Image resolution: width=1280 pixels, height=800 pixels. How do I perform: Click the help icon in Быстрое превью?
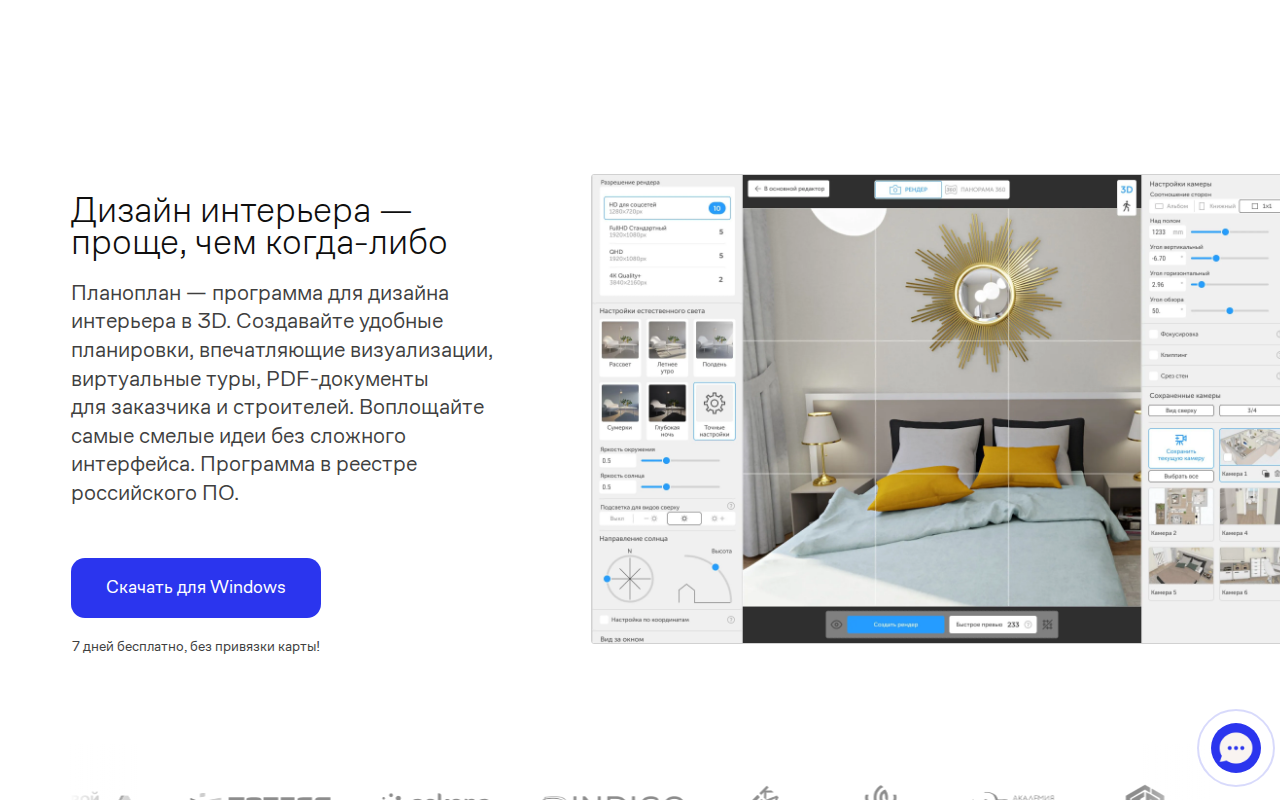(x=1027, y=624)
